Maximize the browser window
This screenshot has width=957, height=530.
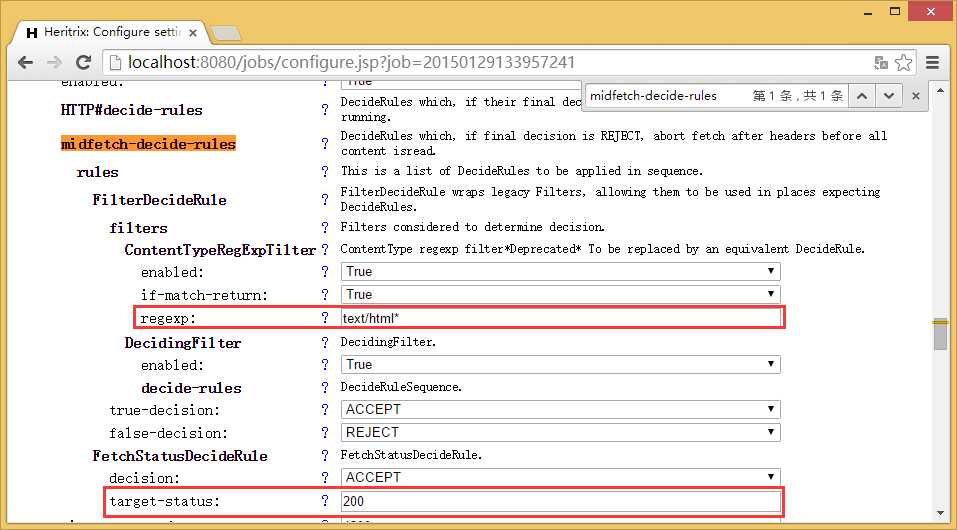895,11
